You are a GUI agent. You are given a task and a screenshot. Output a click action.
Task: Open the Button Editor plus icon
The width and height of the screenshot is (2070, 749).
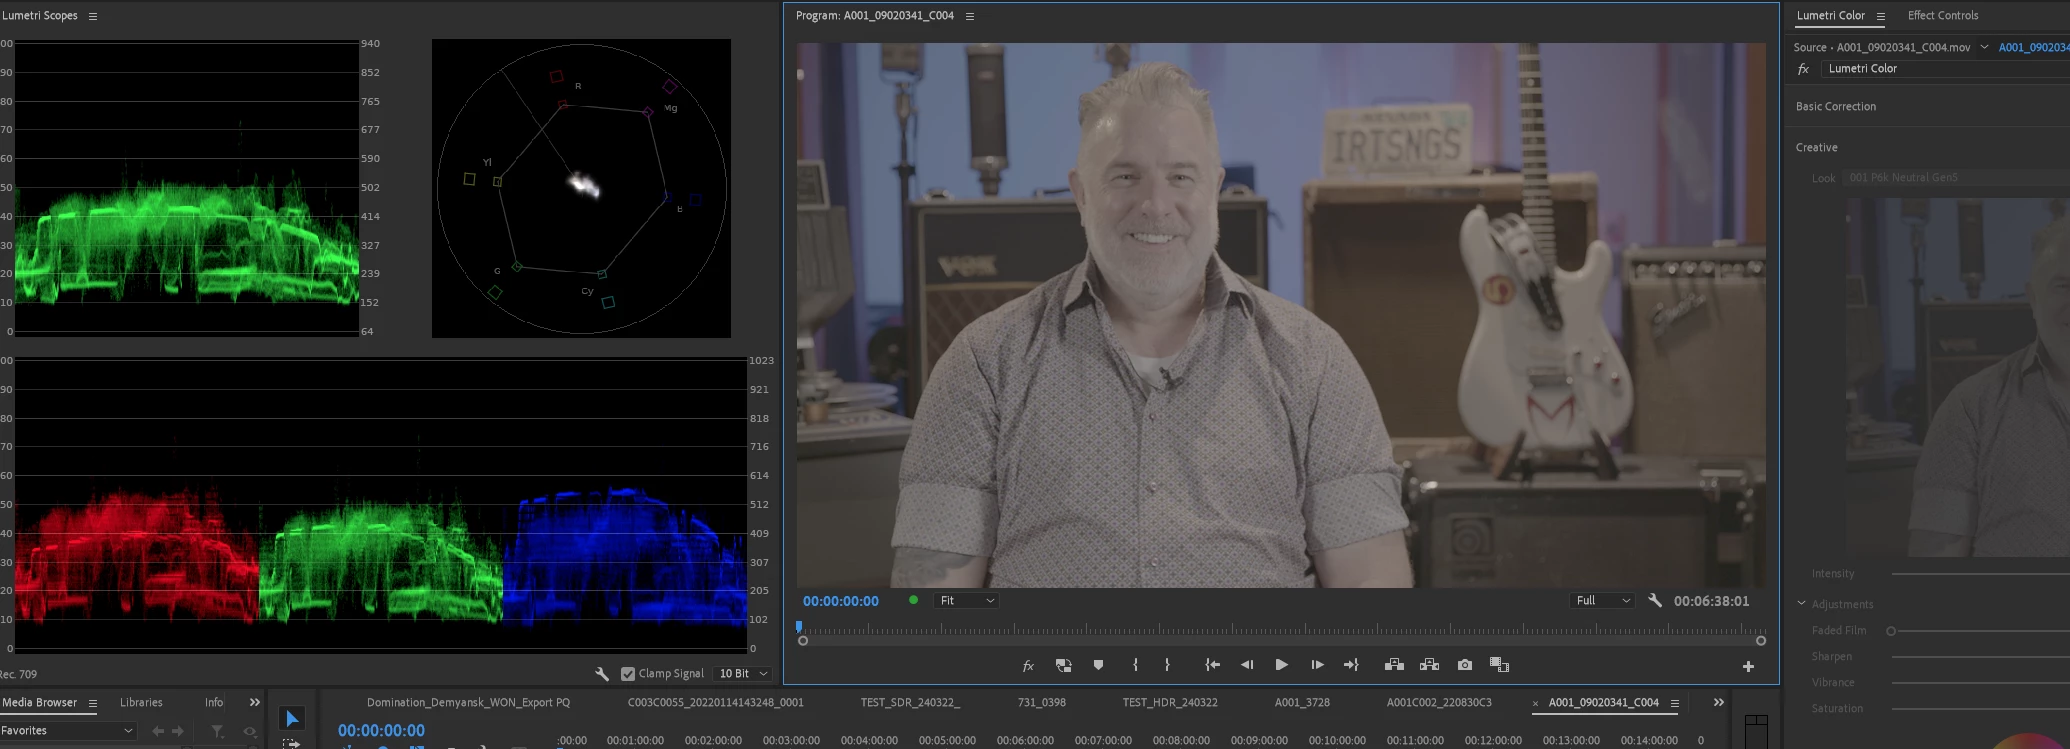click(1748, 666)
